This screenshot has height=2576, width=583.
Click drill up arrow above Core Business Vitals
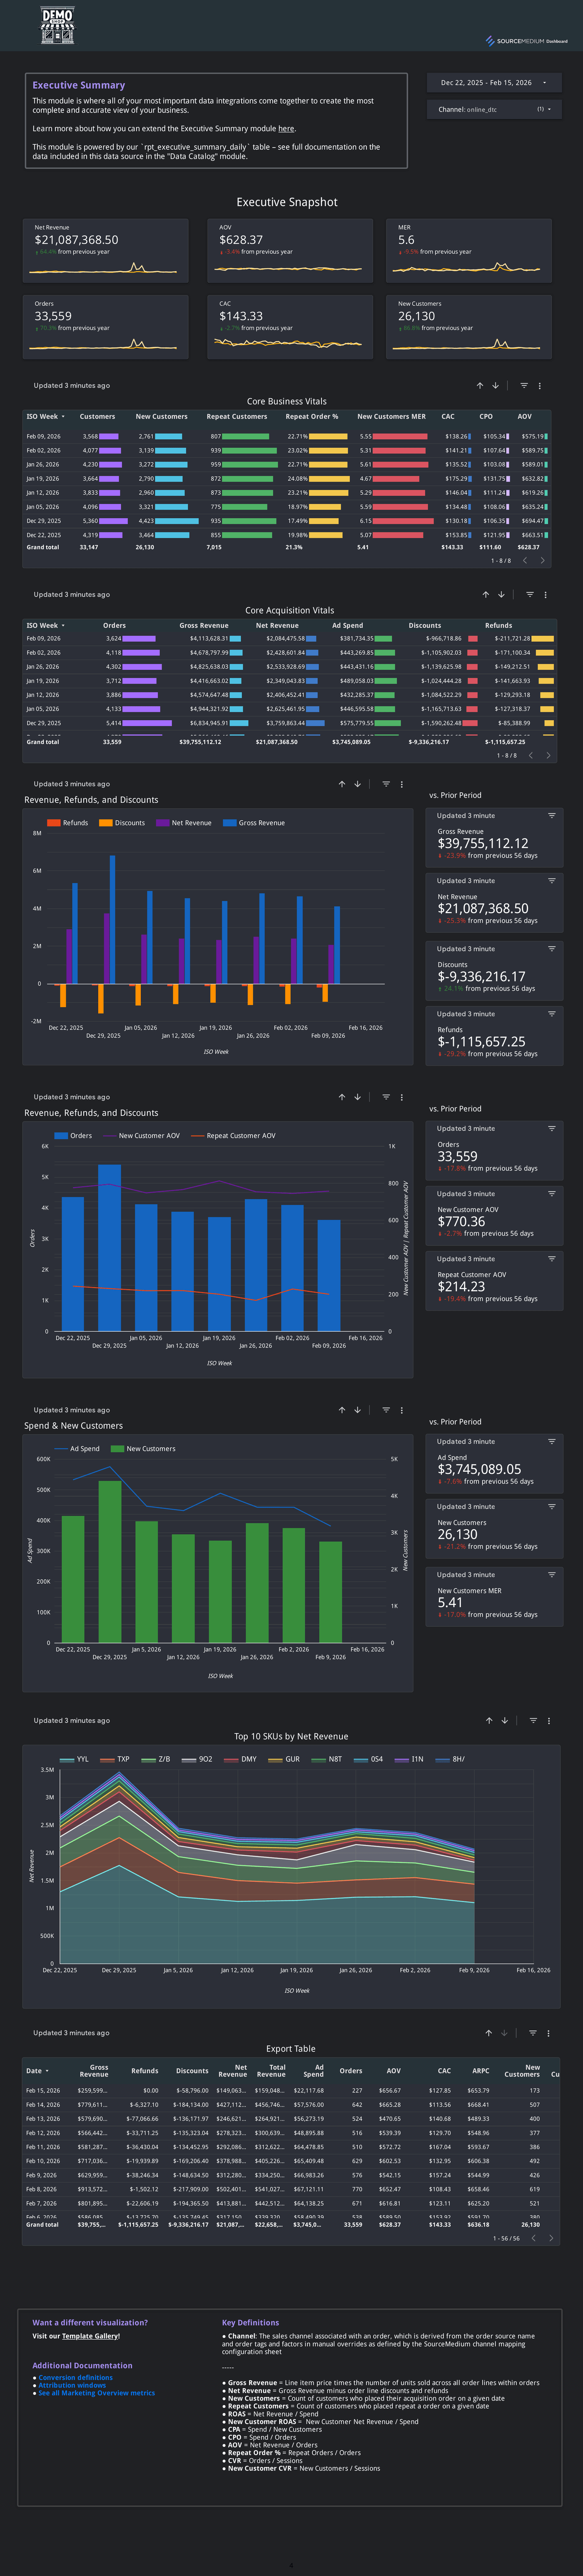point(480,385)
